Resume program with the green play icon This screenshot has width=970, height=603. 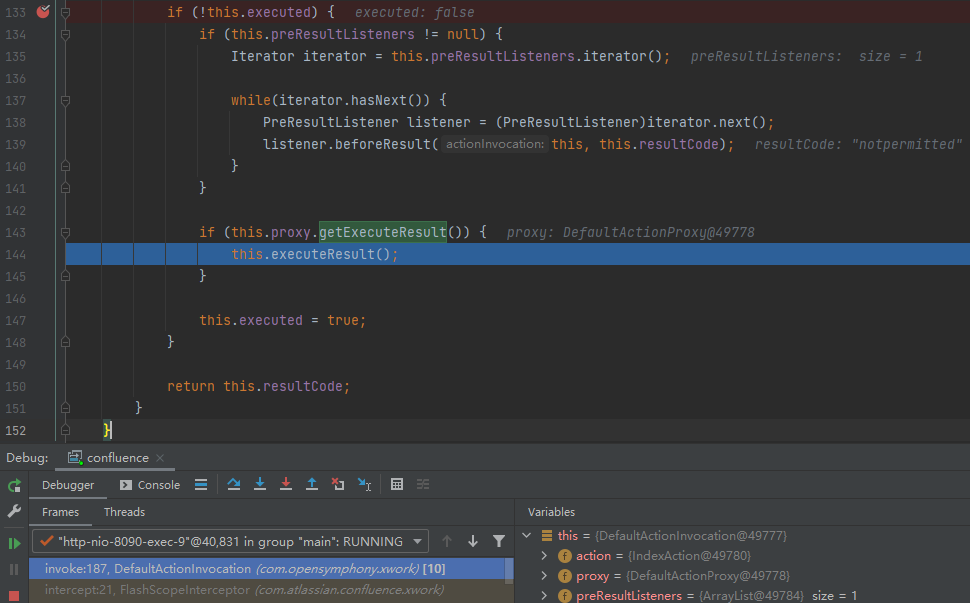(x=14, y=543)
